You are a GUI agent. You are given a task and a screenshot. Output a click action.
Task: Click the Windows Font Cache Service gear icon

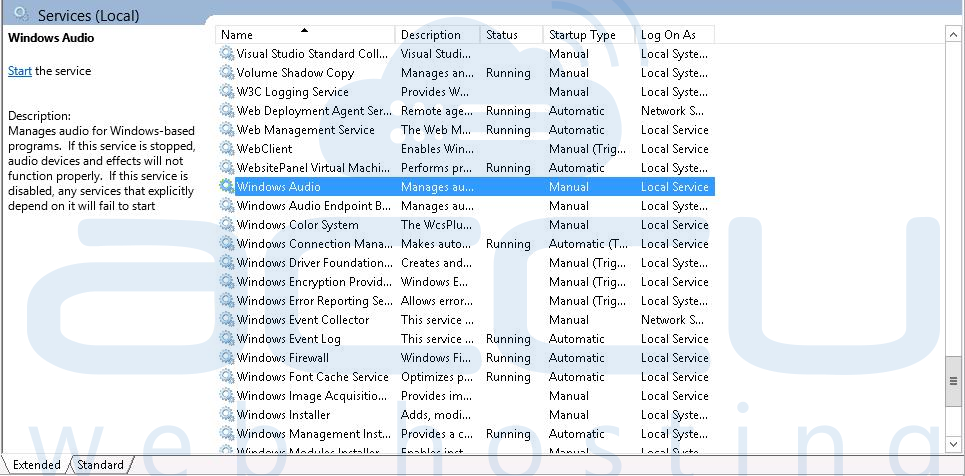coord(226,377)
